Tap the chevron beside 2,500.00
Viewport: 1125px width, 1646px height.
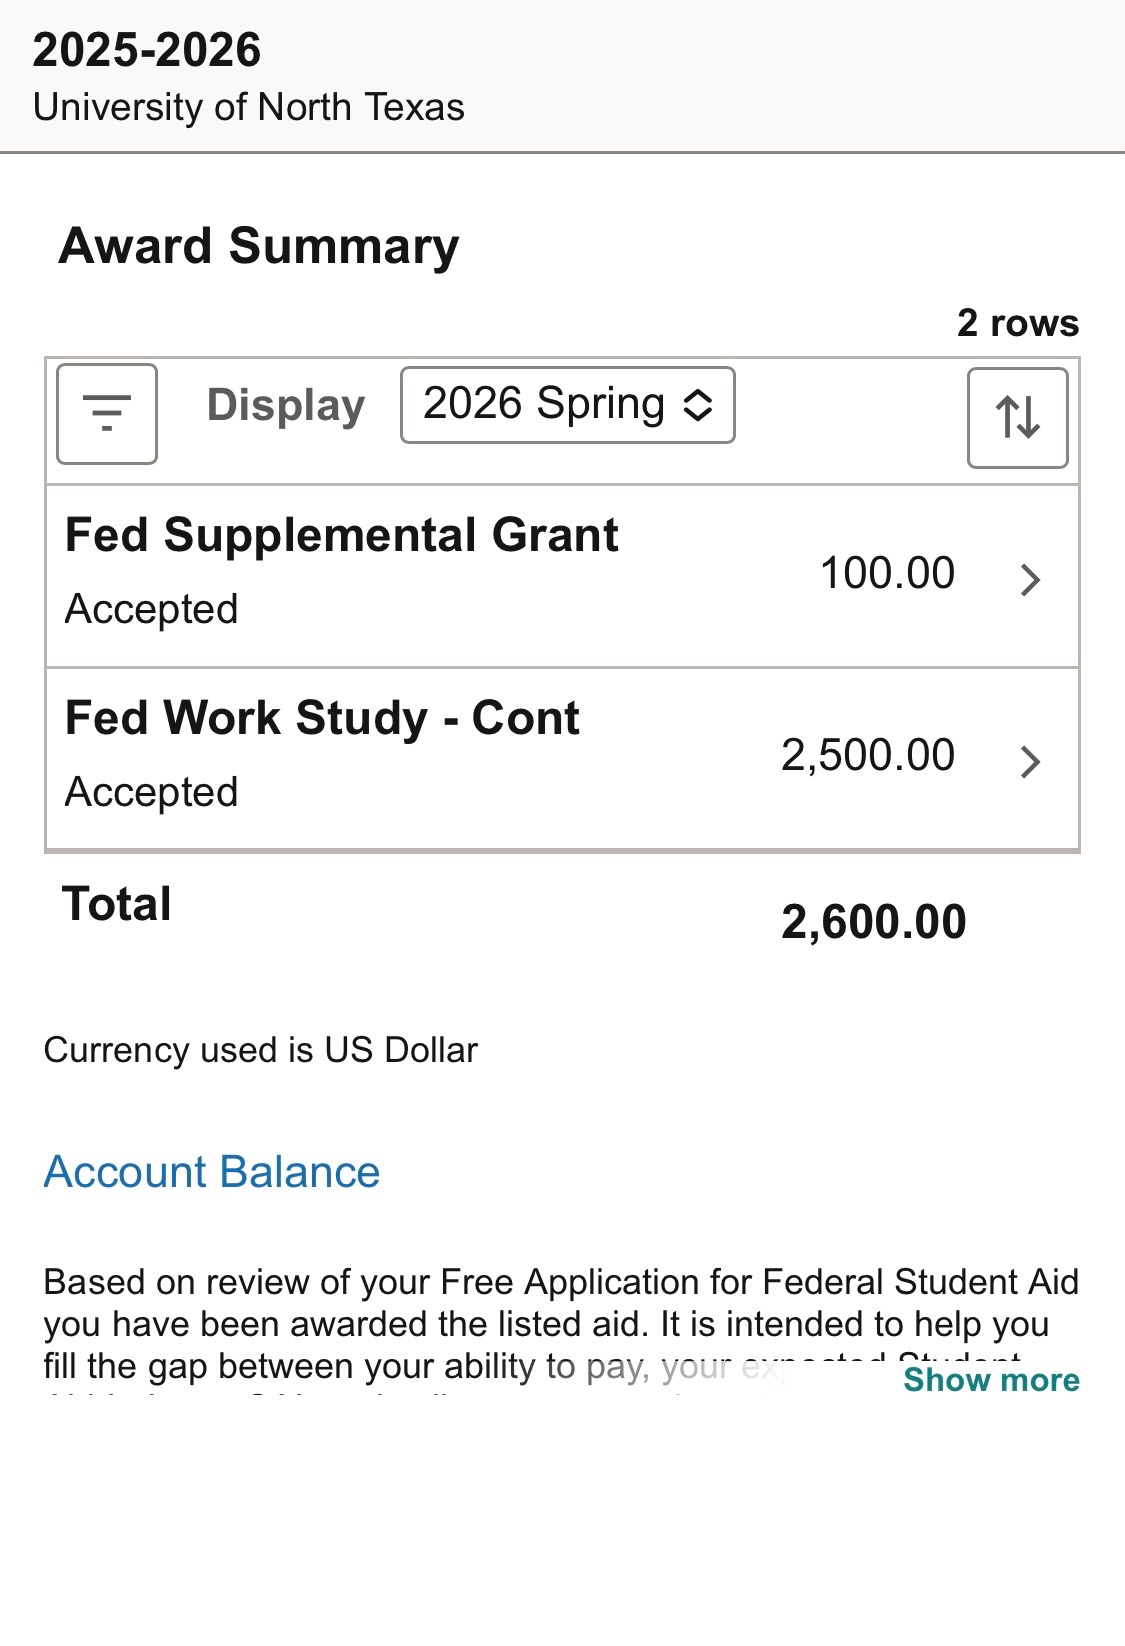pos(1030,762)
